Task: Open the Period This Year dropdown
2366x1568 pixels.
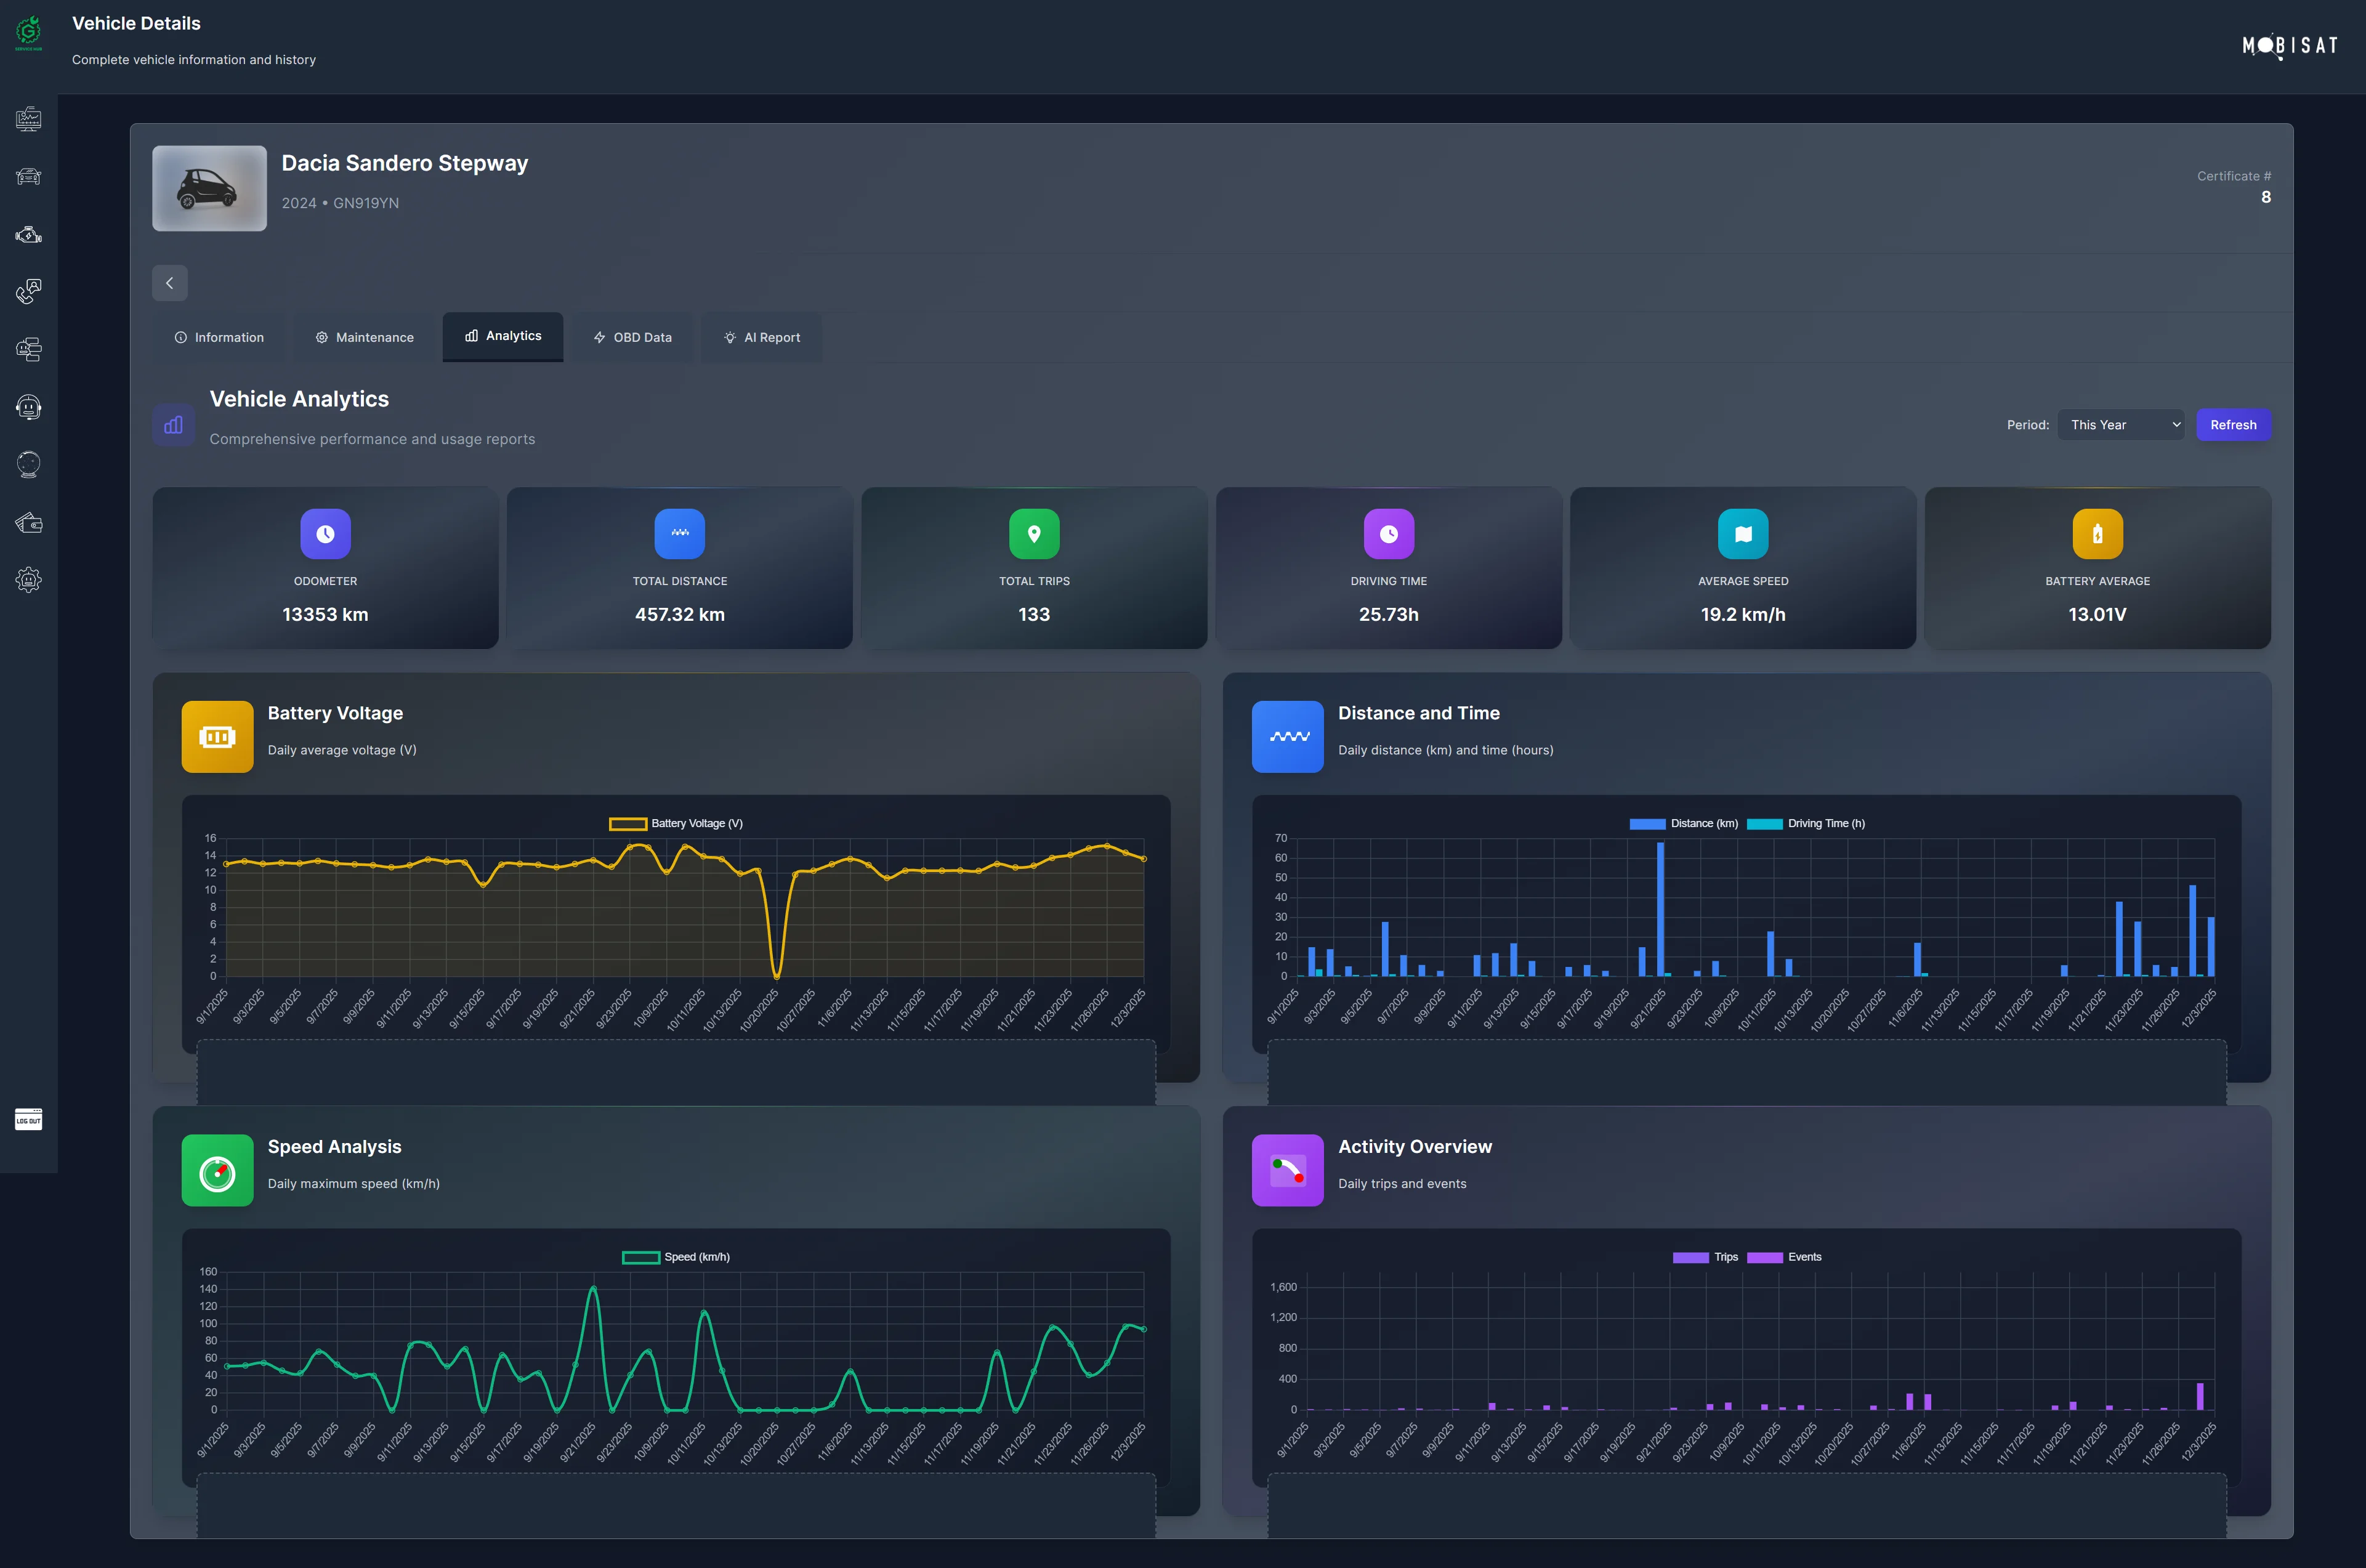Action: 2120,424
